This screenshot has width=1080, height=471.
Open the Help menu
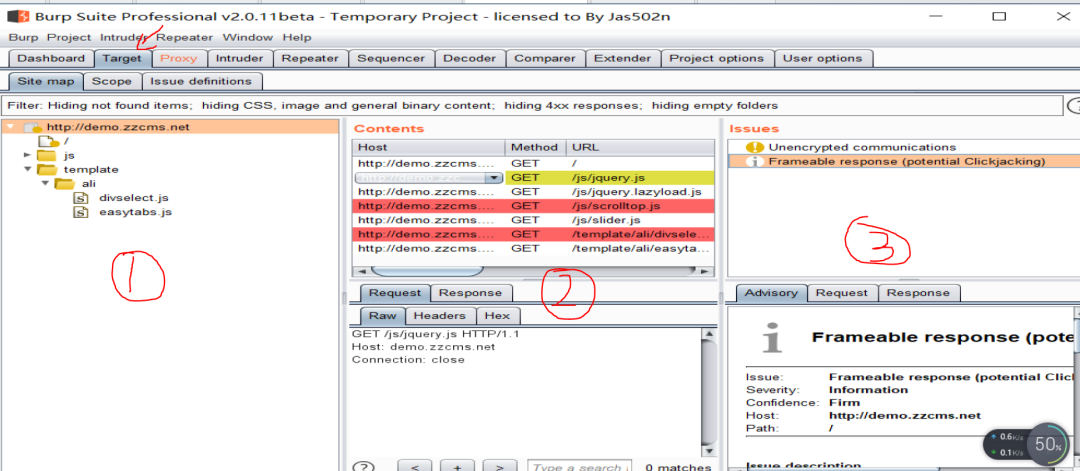click(x=297, y=37)
